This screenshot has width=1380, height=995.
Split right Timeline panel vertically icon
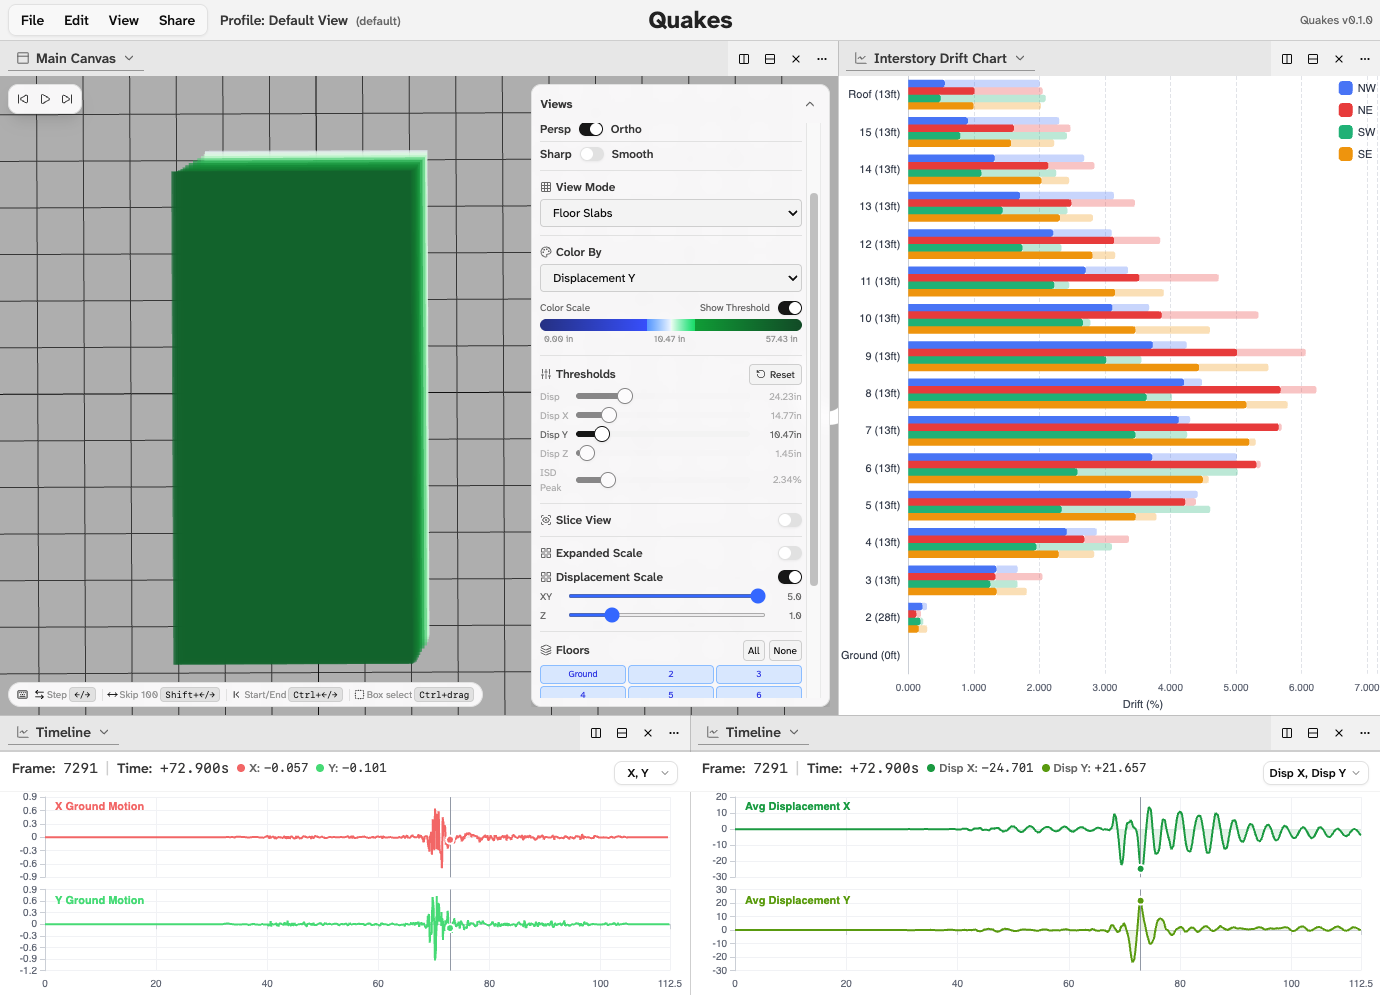coord(1287,733)
